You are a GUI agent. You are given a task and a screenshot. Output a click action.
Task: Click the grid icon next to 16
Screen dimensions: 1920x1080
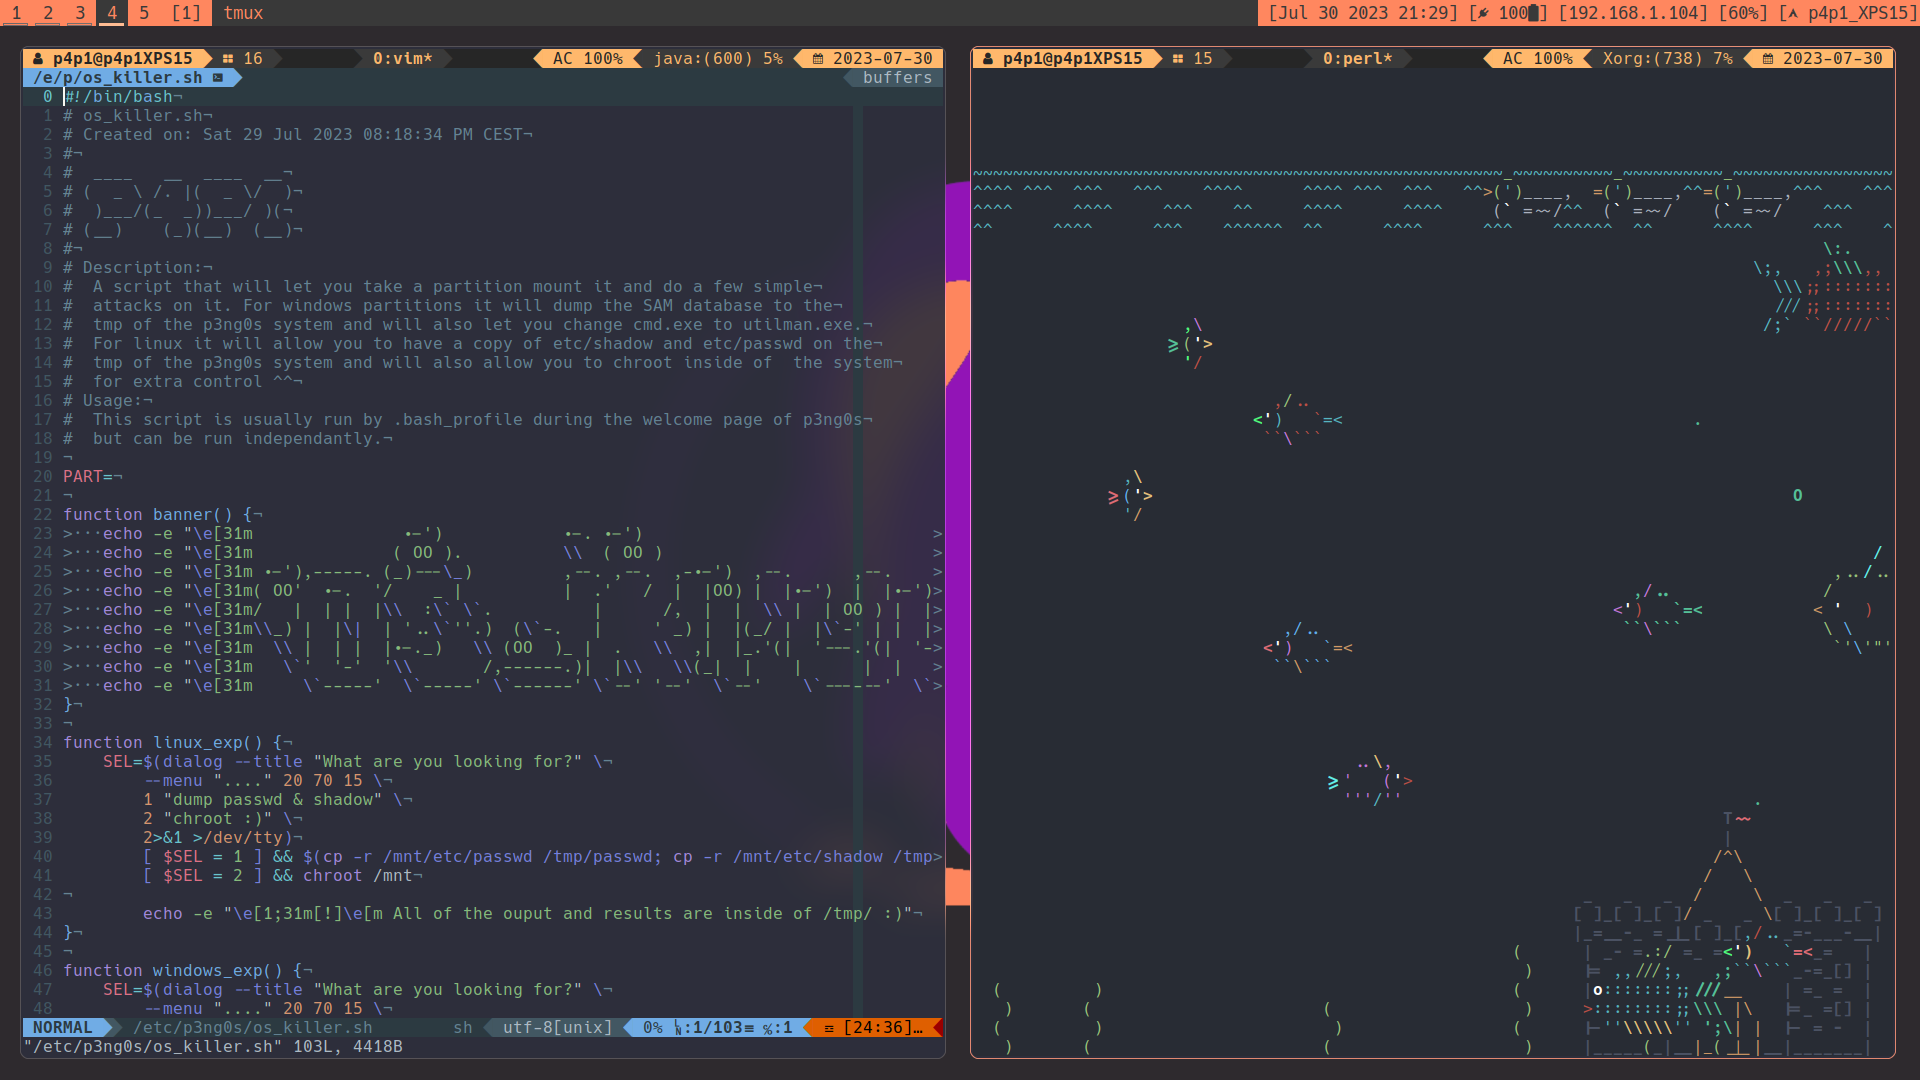pyautogui.click(x=228, y=59)
